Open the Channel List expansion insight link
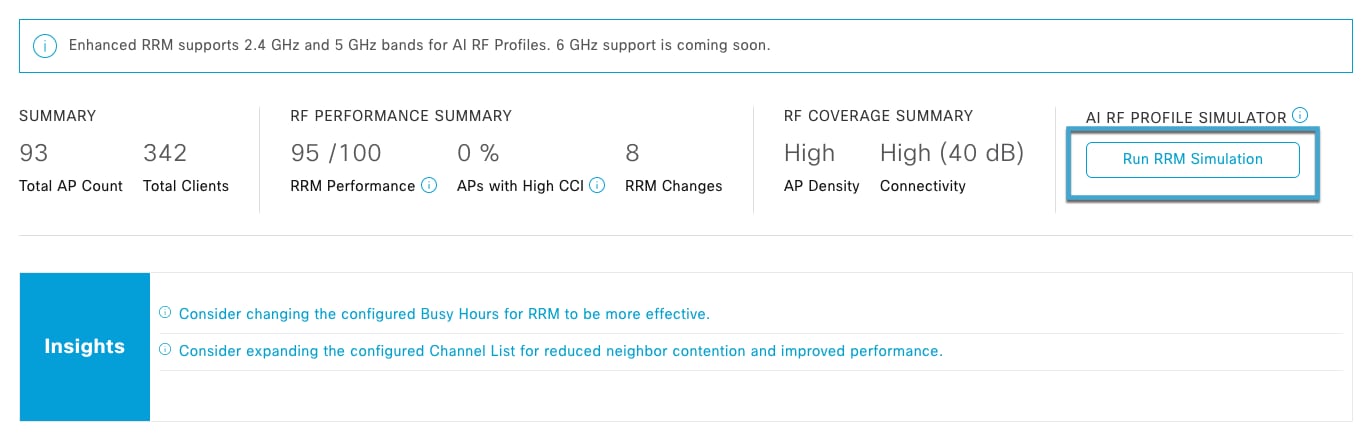The height and width of the screenshot is (445, 1371). [x=560, y=351]
